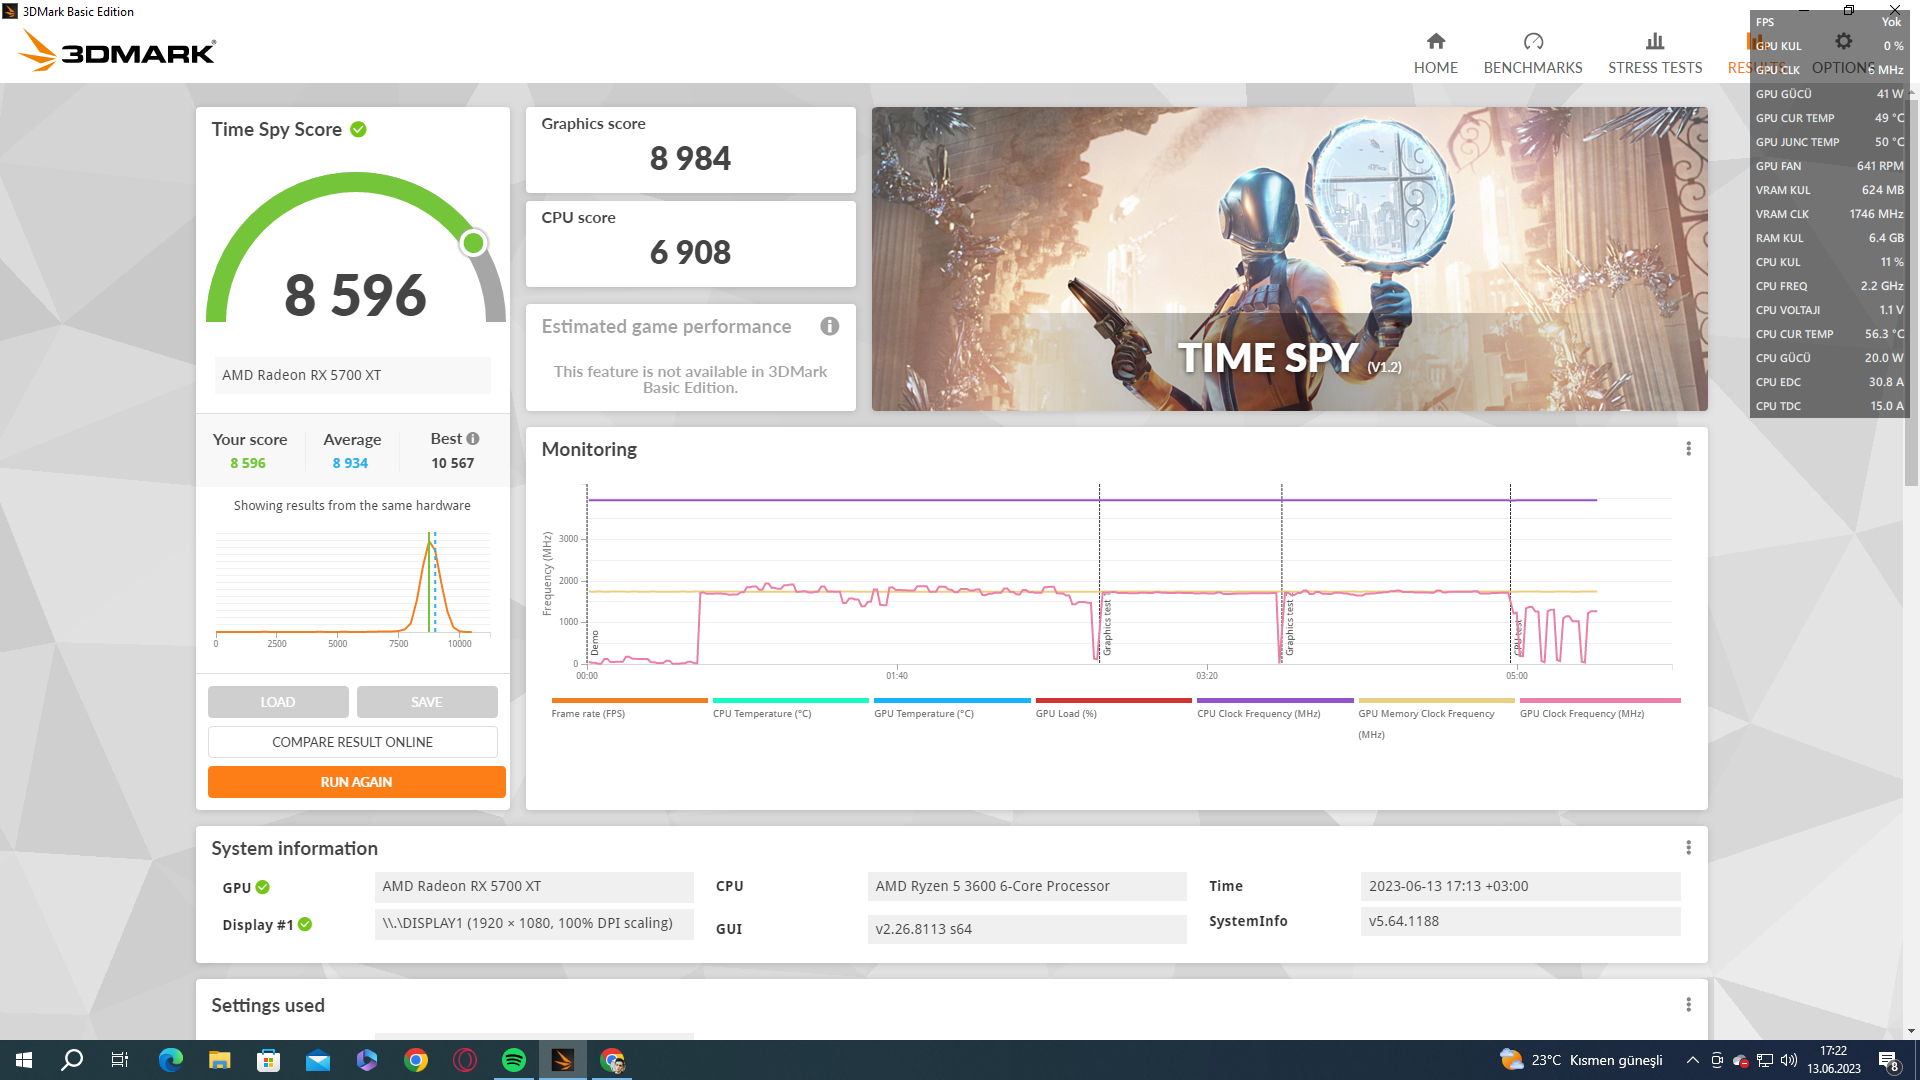The height and width of the screenshot is (1080, 1920).
Task: Open Spotify from the taskbar
Action: coord(513,1060)
